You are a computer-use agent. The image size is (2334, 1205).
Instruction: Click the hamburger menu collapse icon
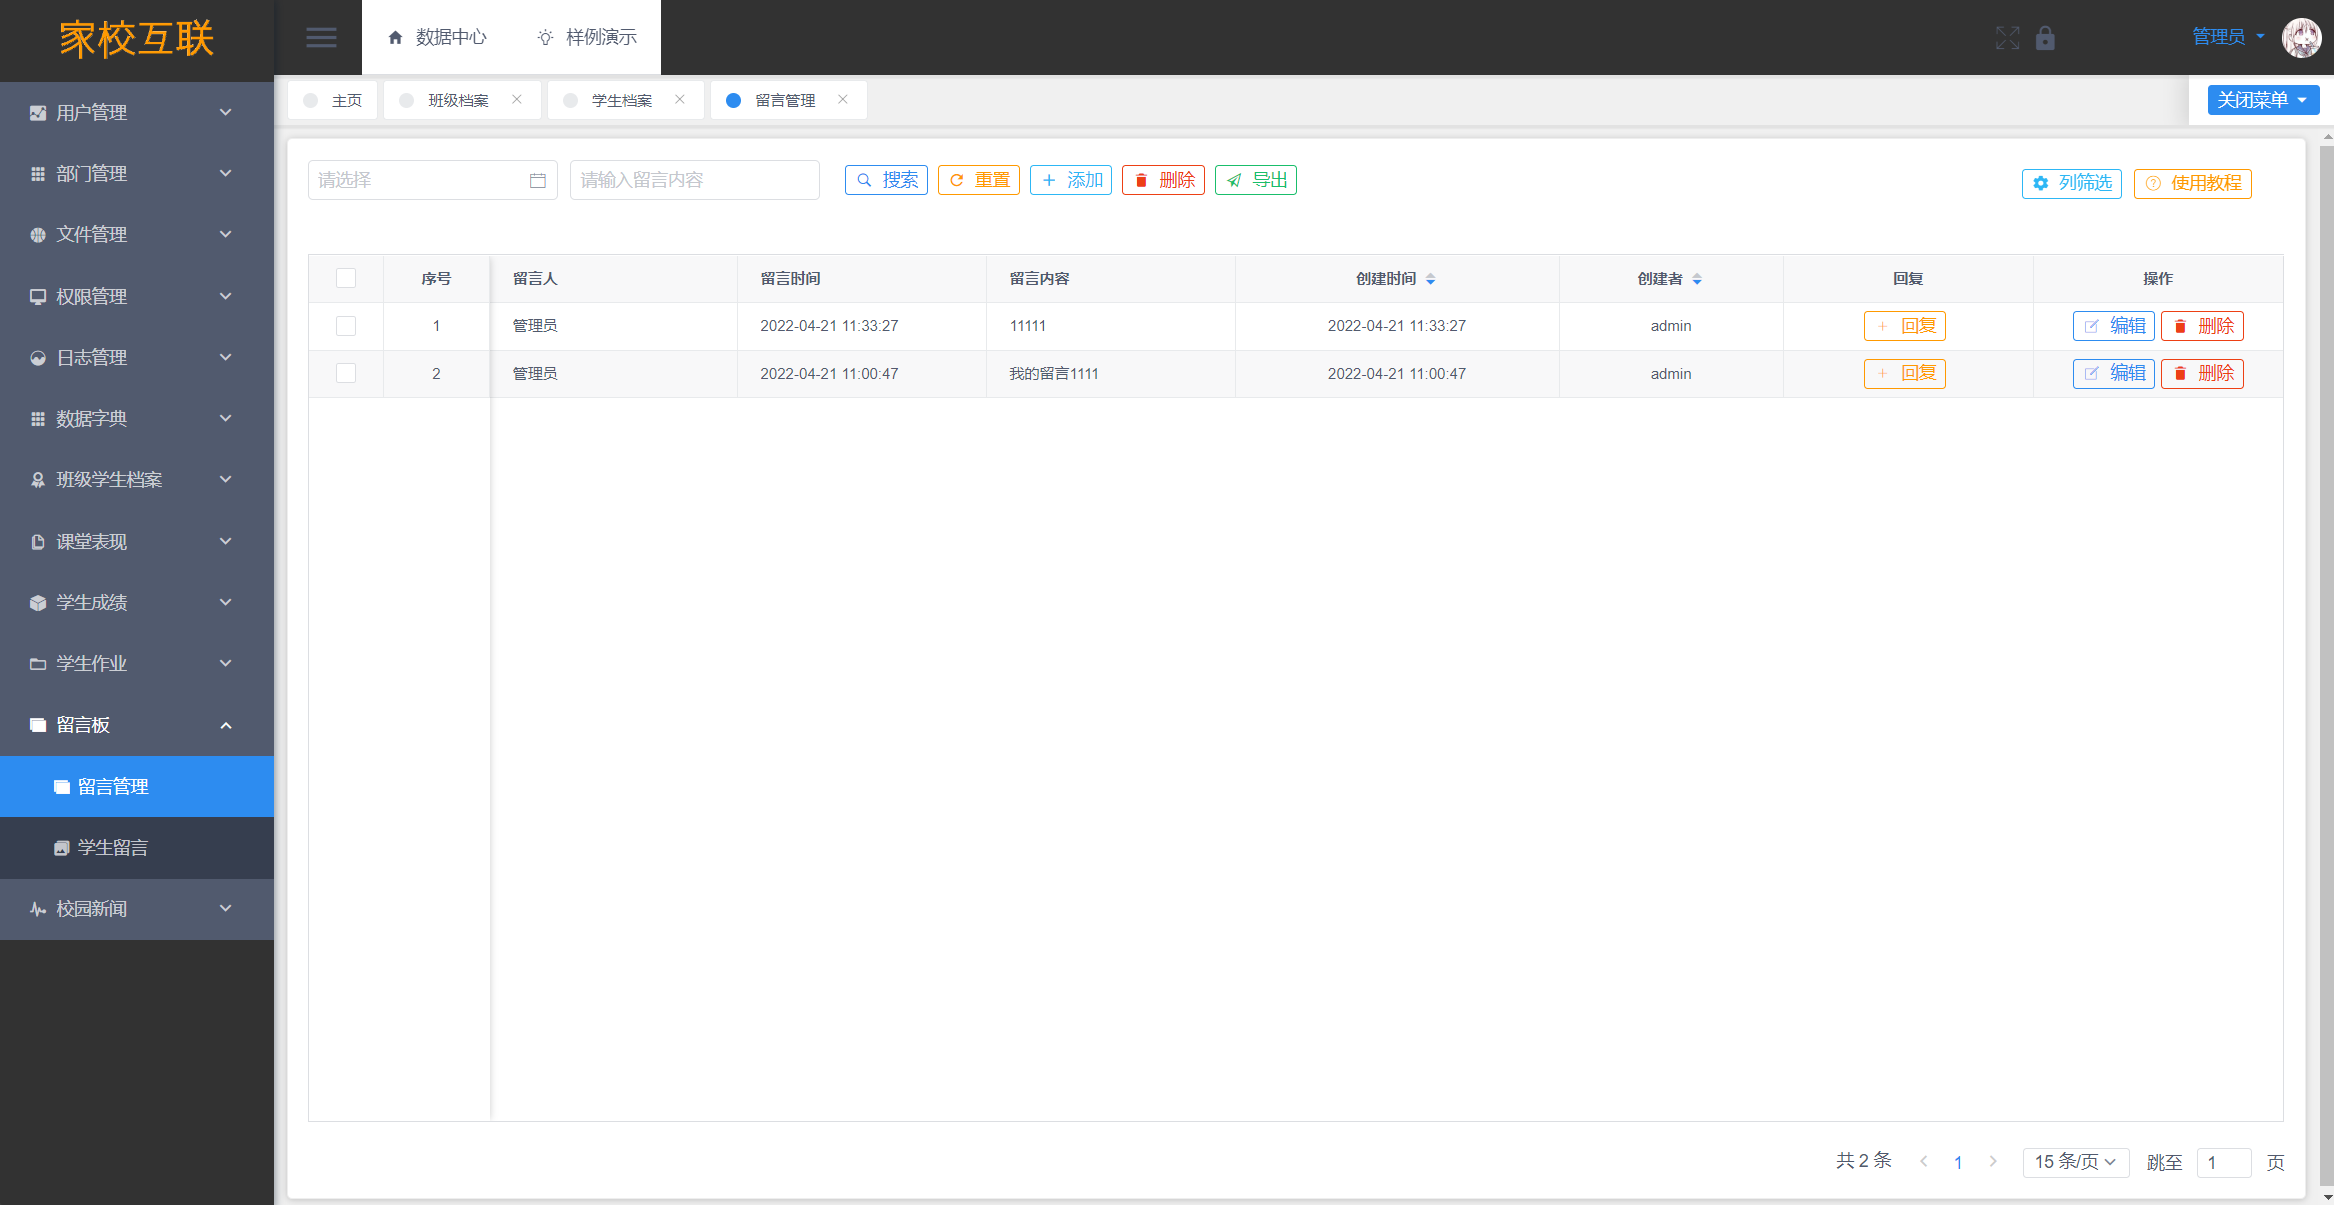click(321, 38)
